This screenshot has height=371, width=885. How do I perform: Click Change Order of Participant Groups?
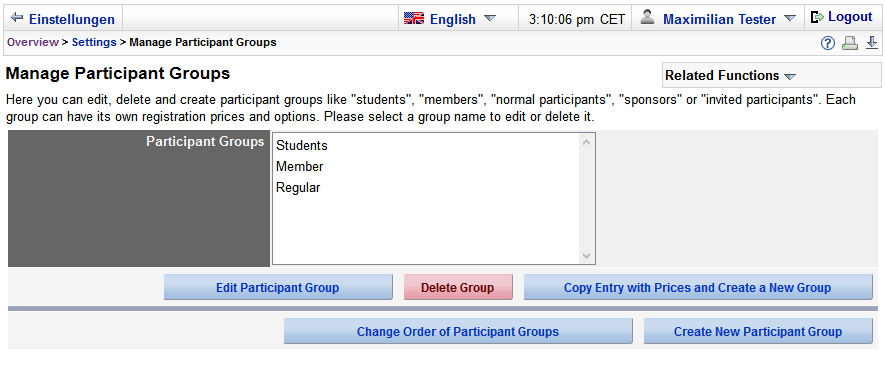click(458, 331)
